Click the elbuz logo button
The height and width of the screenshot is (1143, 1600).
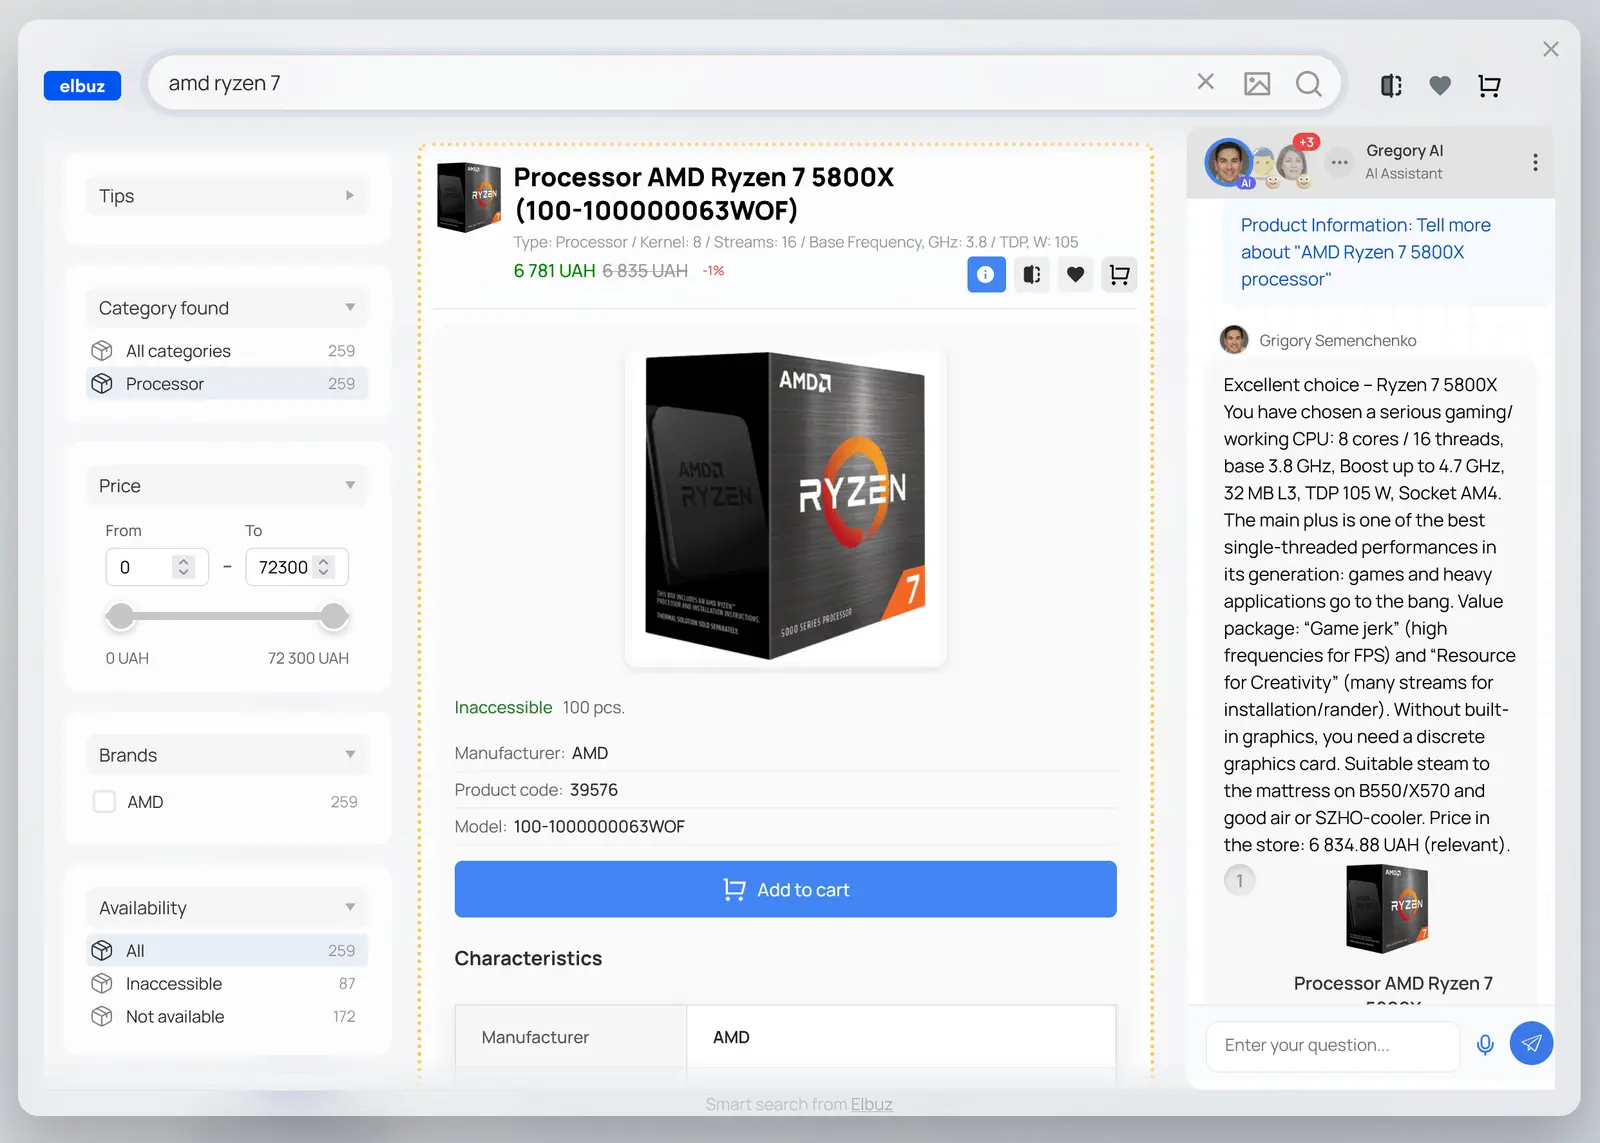tap(82, 86)
